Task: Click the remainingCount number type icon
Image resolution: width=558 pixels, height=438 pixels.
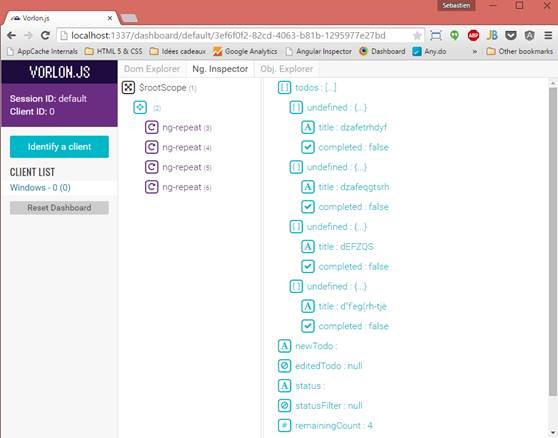Action: (x=284, y=426)
